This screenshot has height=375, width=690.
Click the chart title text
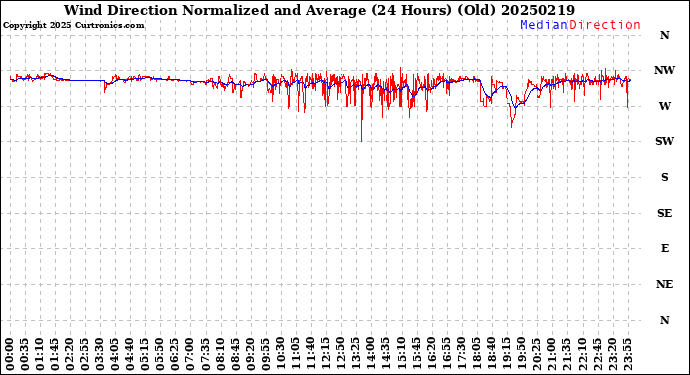coord(319,10)
